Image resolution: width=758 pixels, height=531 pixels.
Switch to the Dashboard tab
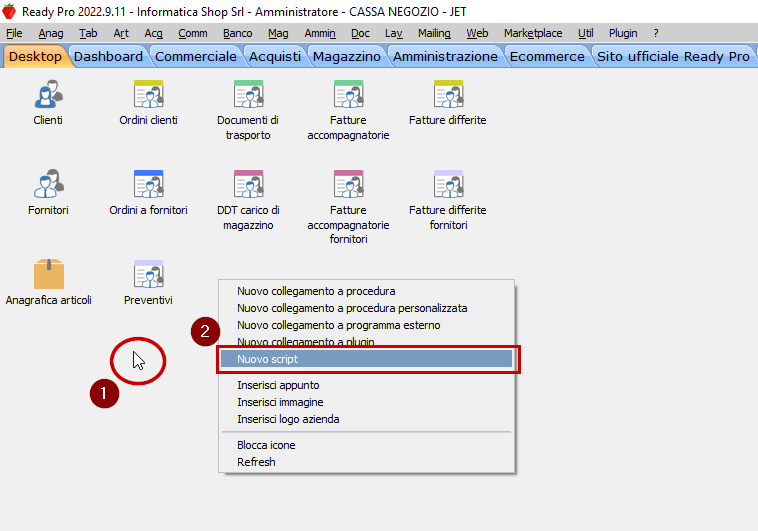[x=108, y=56]
